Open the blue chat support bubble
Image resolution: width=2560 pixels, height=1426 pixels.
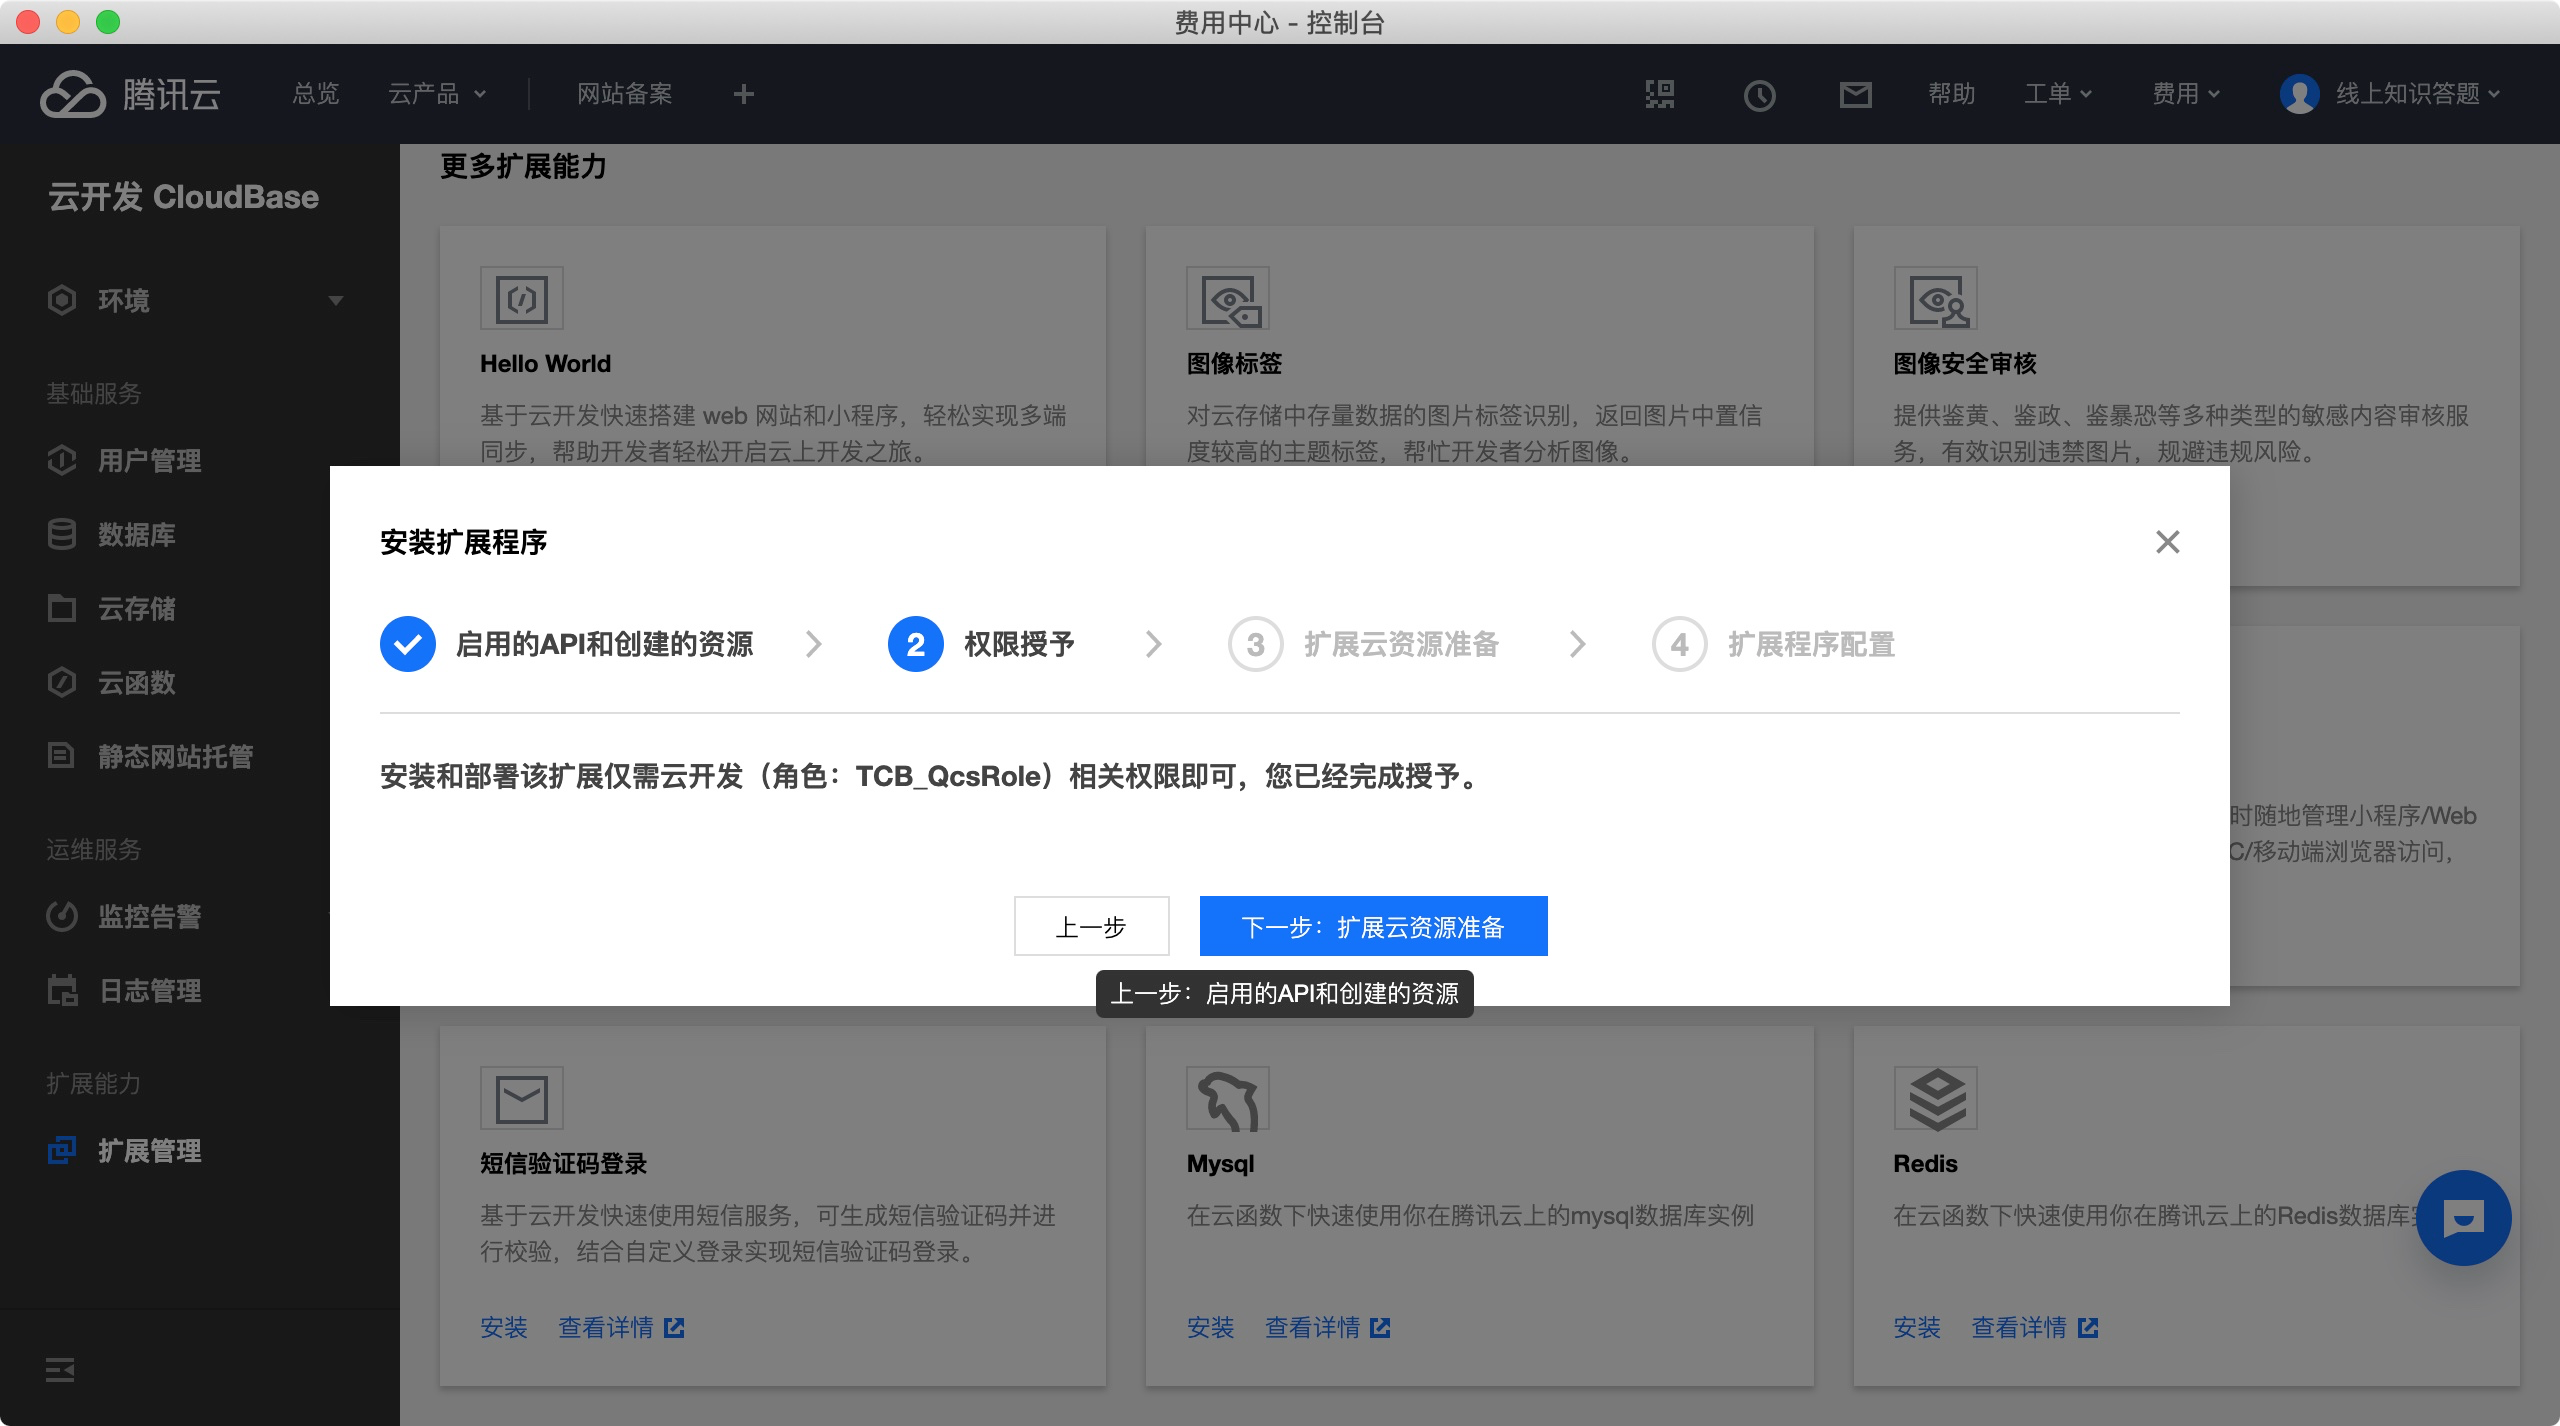(x=2463, y=1217)
